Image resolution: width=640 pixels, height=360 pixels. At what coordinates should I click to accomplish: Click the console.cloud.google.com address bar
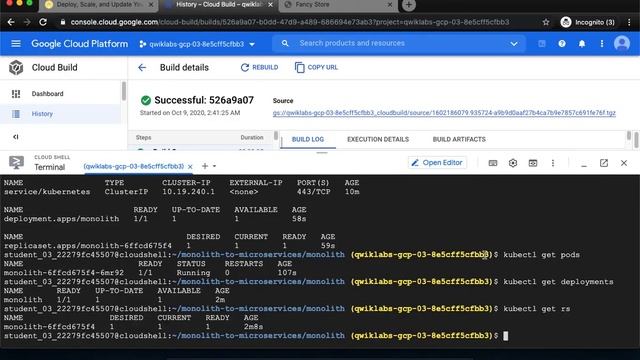click(290, 22)
